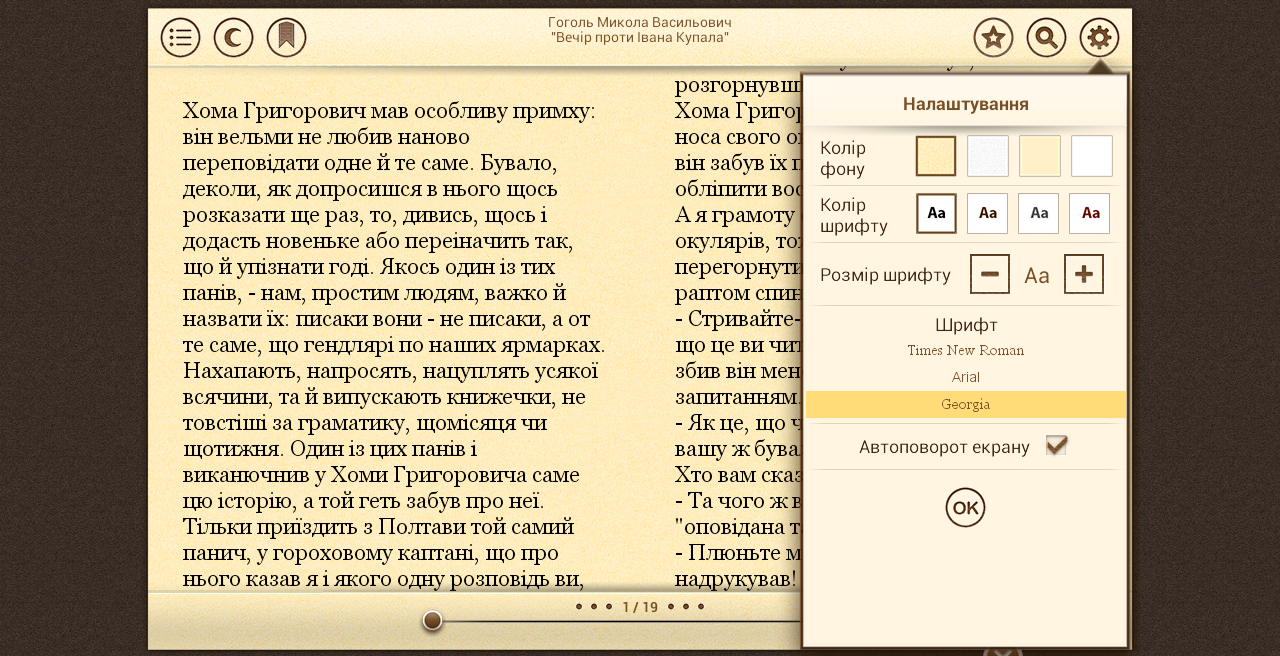Select the dark gray font color option
The width and height of the screenshot is (1280, 656).
coord(1038,213)
